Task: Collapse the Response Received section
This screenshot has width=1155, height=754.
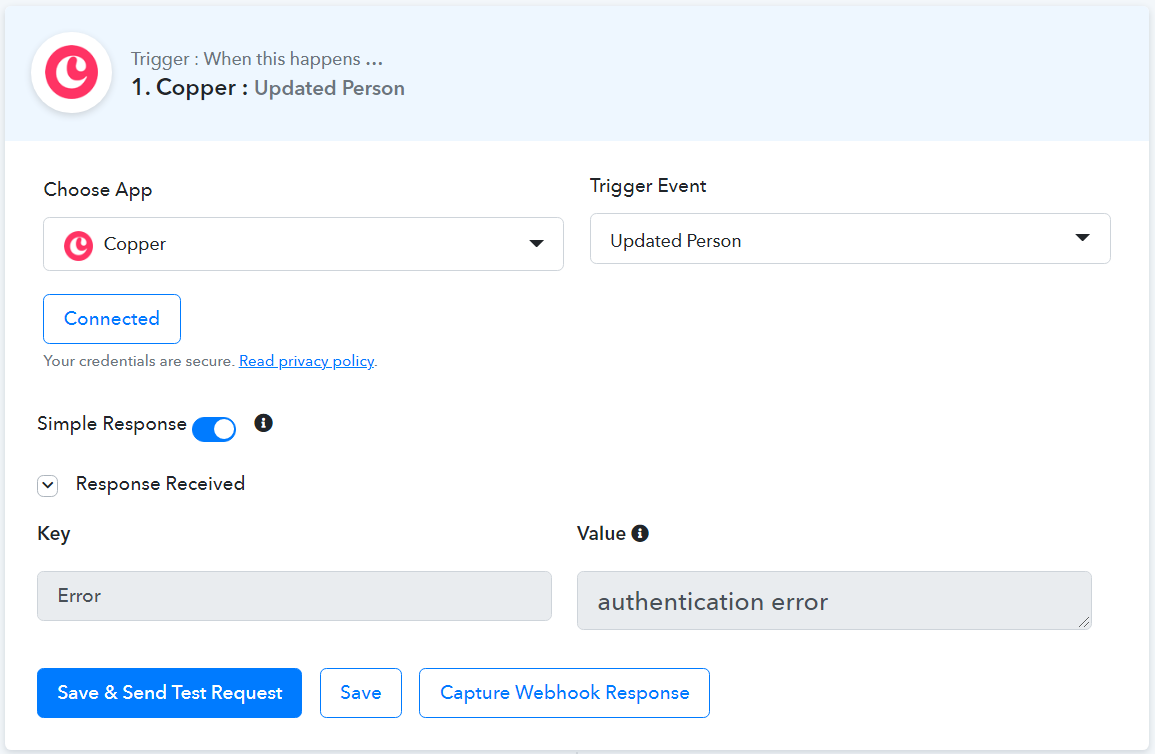Action: click(48, 485)
